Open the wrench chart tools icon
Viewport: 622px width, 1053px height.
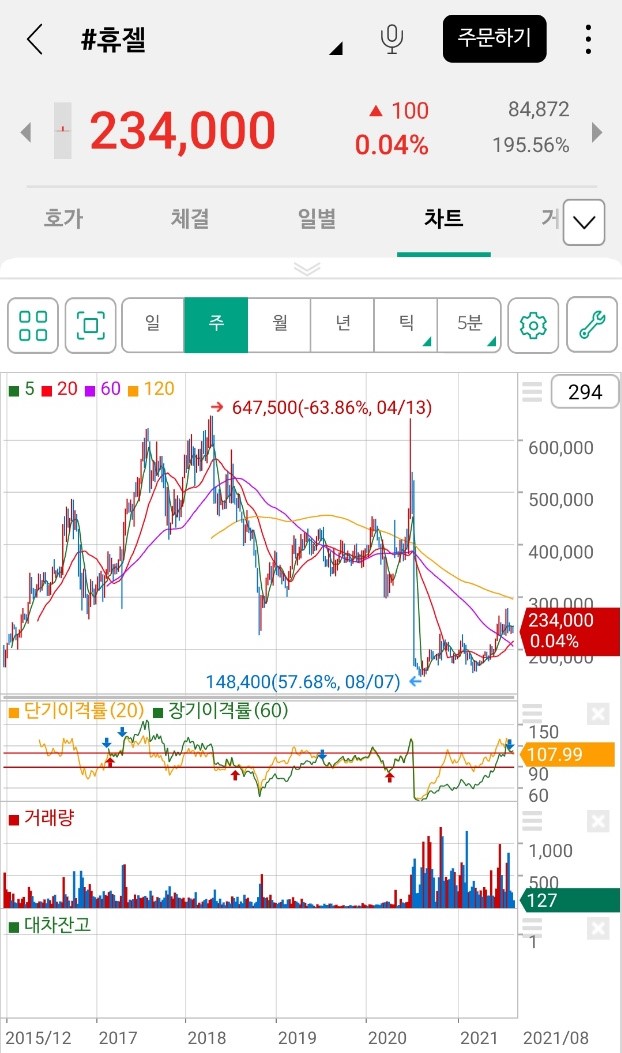pyautogui.click(x=592, y=325)
